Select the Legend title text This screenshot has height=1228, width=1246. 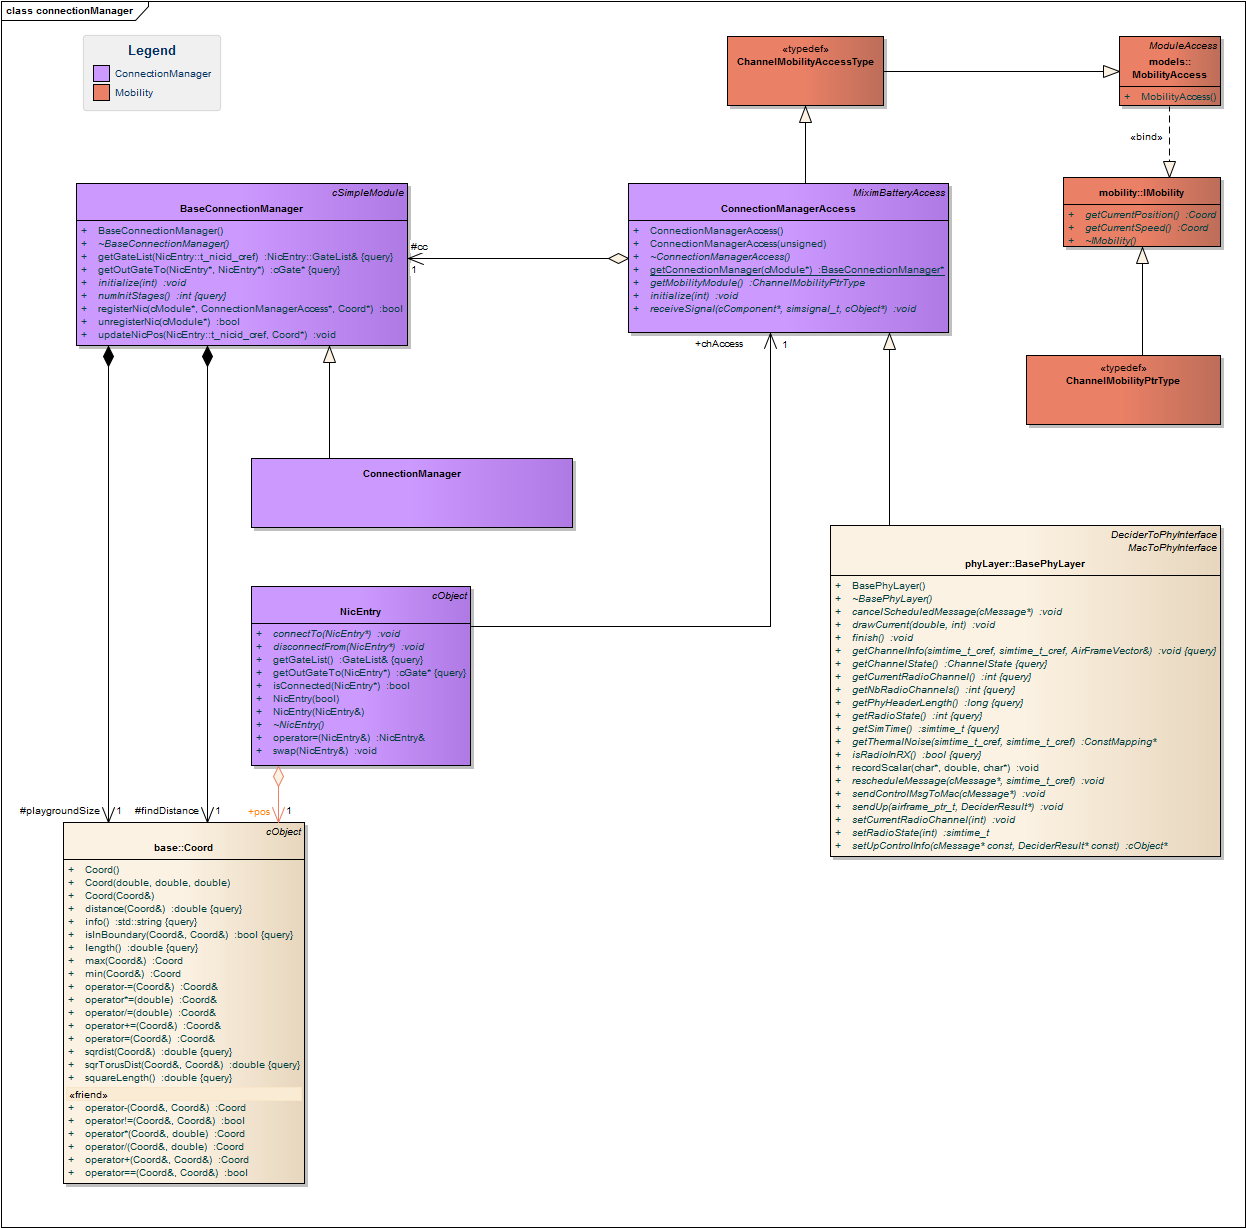click(152, 51)
